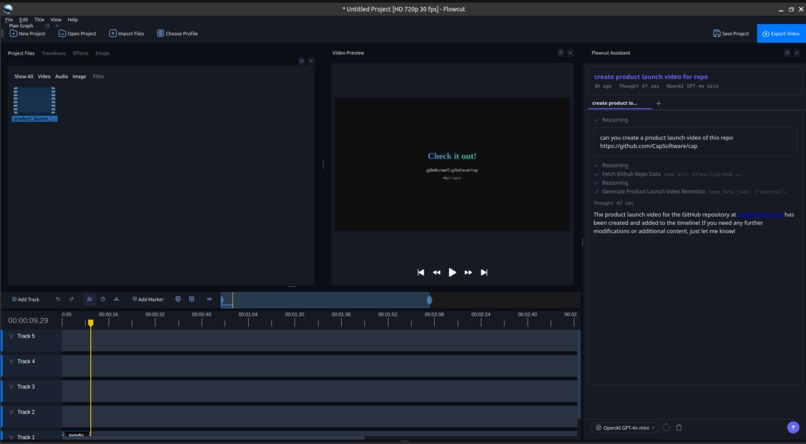This screenshot has height=444, width=806.
Task: Float the Project Files panel
Action: (x=302, y=61)
